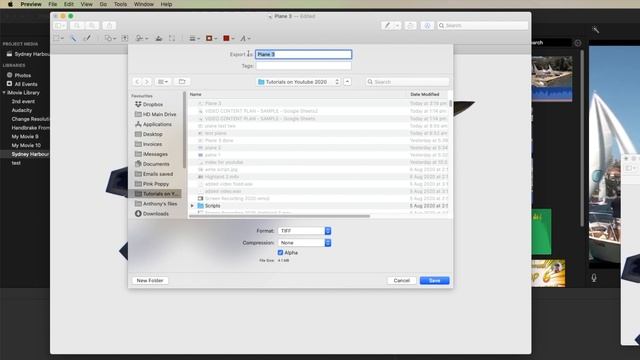Click the Cancel button
This screenshot has height=360, width=640.
coord(402,280)
